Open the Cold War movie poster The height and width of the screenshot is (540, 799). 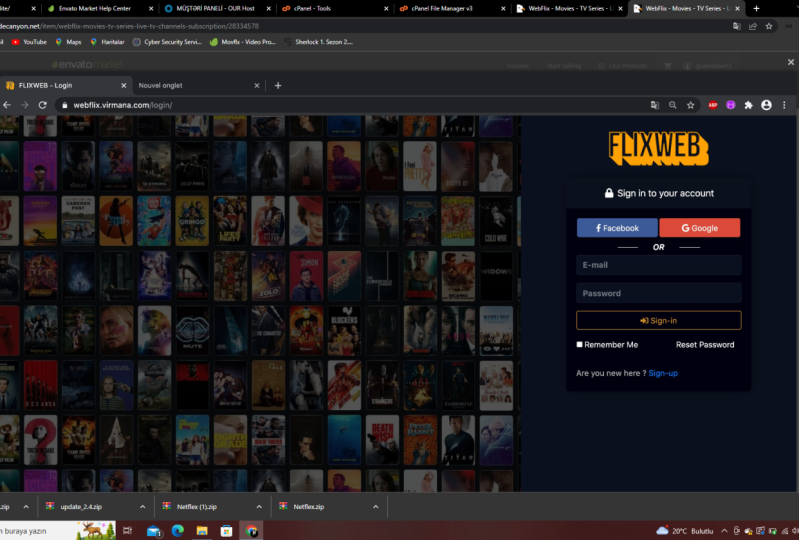496,221
